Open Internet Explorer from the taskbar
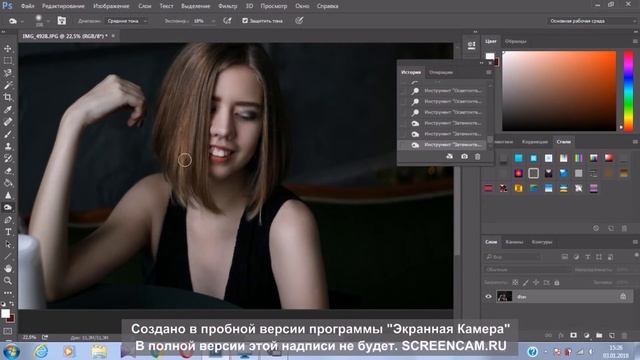 [41, 351]
